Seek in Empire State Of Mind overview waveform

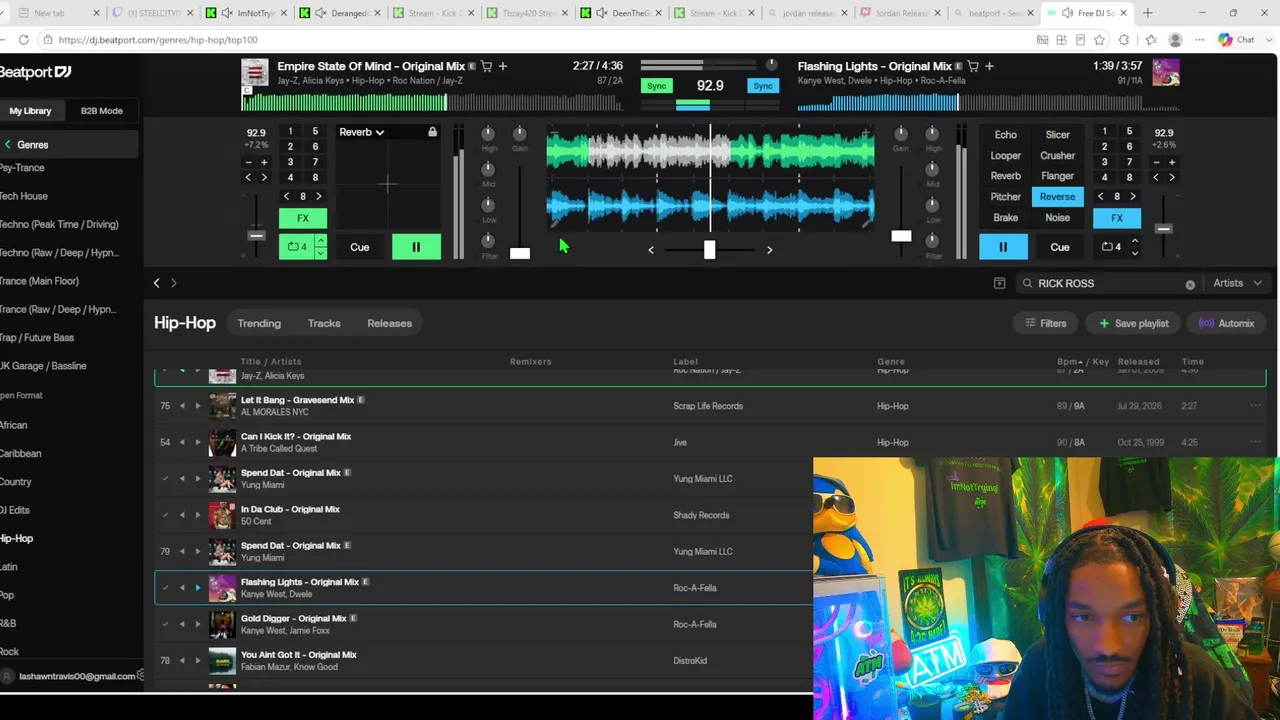[432, 102]
